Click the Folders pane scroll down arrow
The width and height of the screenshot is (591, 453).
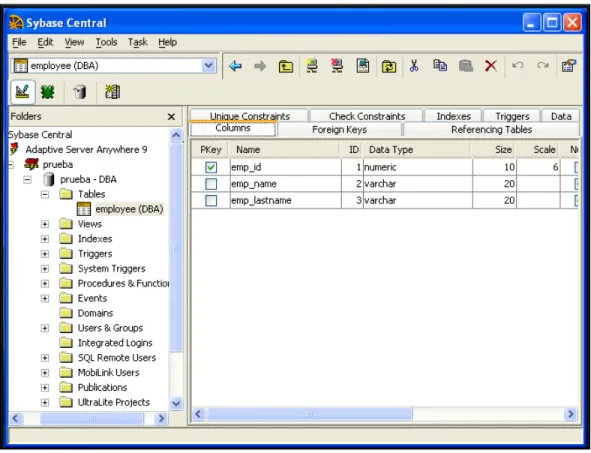coord(176,403)
